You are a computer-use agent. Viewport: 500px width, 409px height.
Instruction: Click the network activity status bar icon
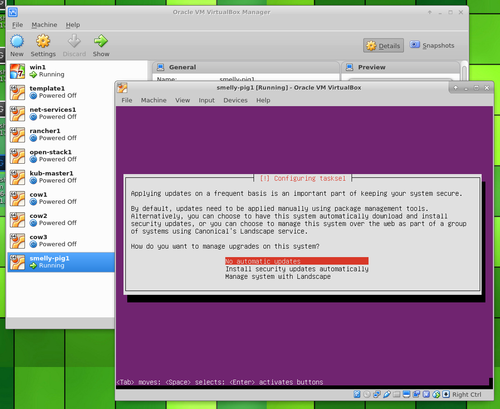point(377,394)
